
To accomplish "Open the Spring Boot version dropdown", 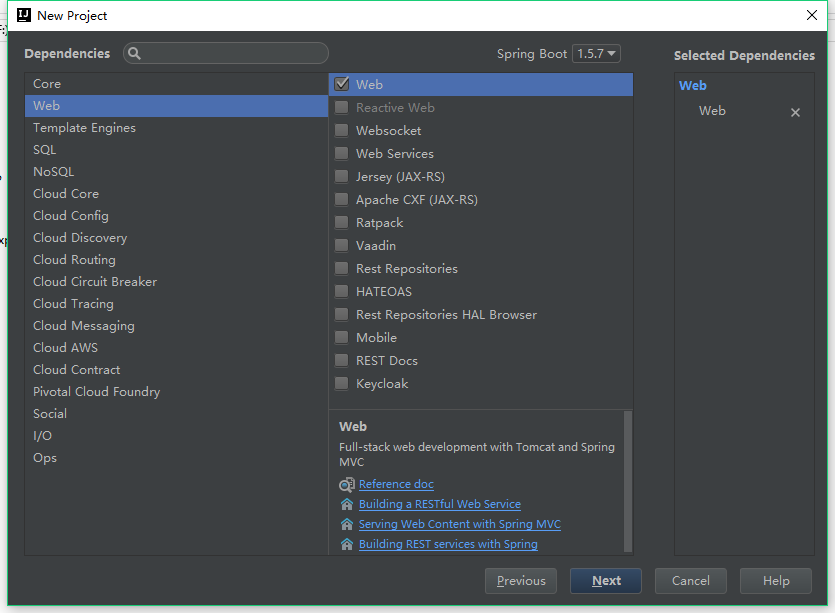I will coord(596,54).
